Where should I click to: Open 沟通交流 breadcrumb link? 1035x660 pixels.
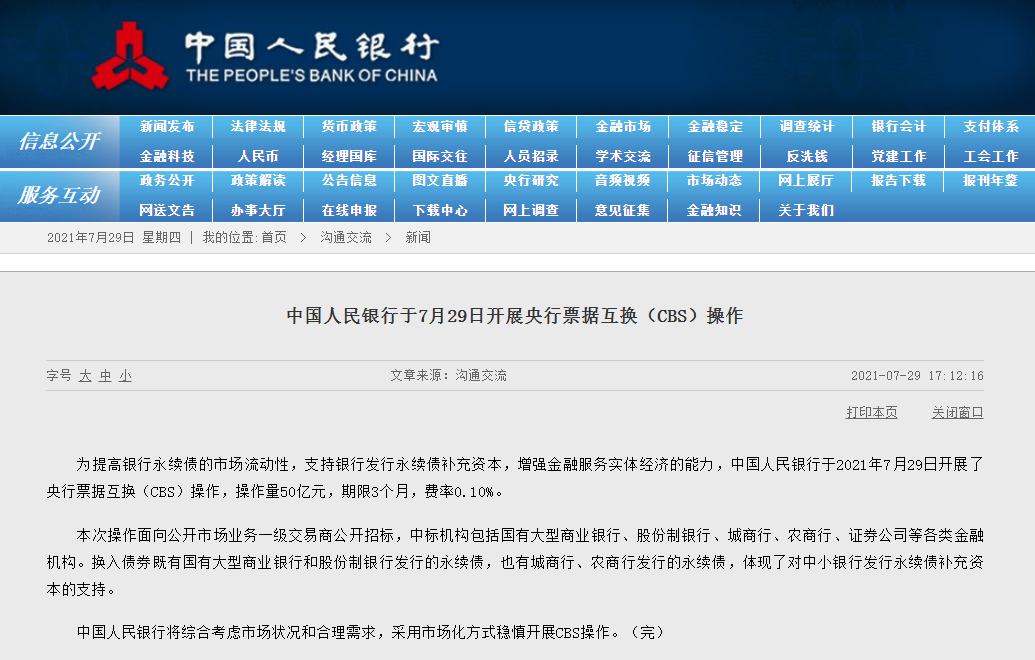pos(346,238)
